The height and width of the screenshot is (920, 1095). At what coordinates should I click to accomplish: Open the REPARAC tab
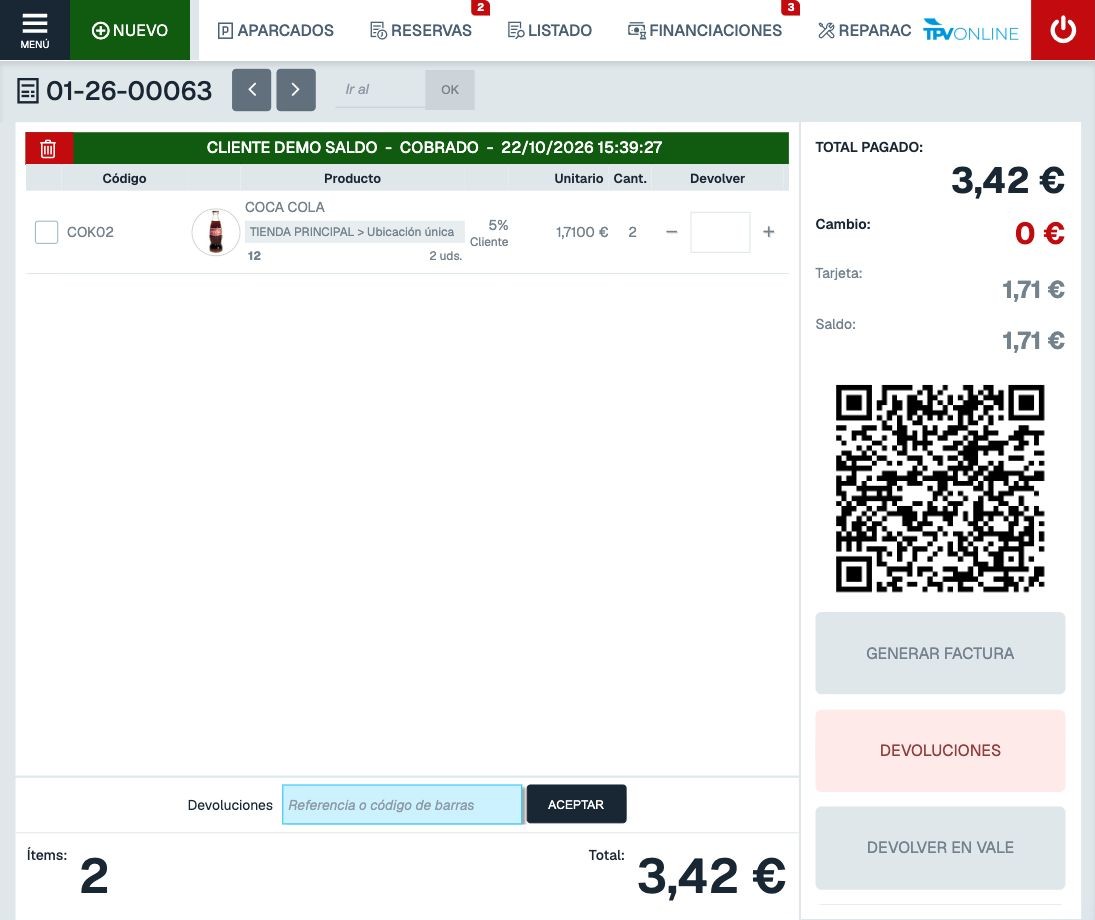pos(865,30)
